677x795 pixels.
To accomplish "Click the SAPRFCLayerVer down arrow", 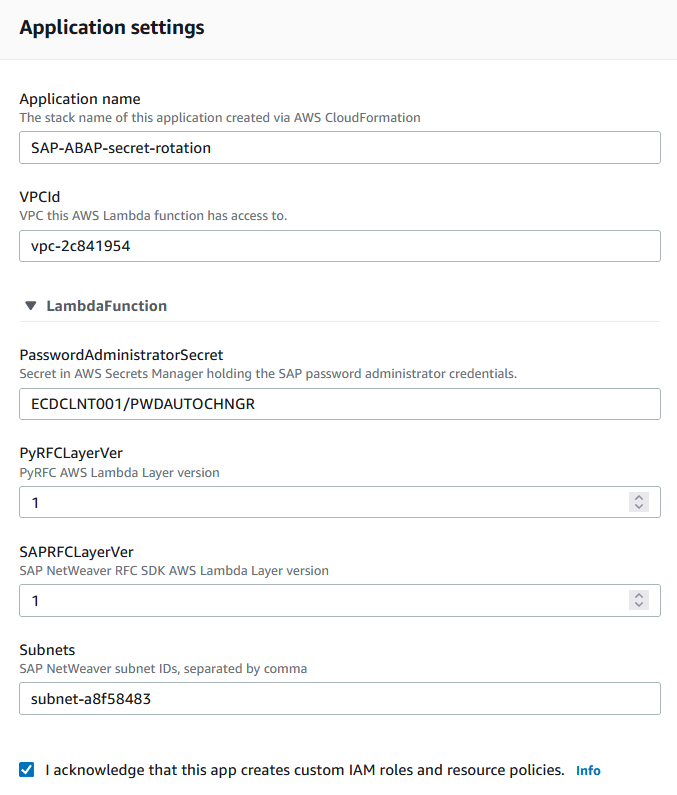I will 639,605.
